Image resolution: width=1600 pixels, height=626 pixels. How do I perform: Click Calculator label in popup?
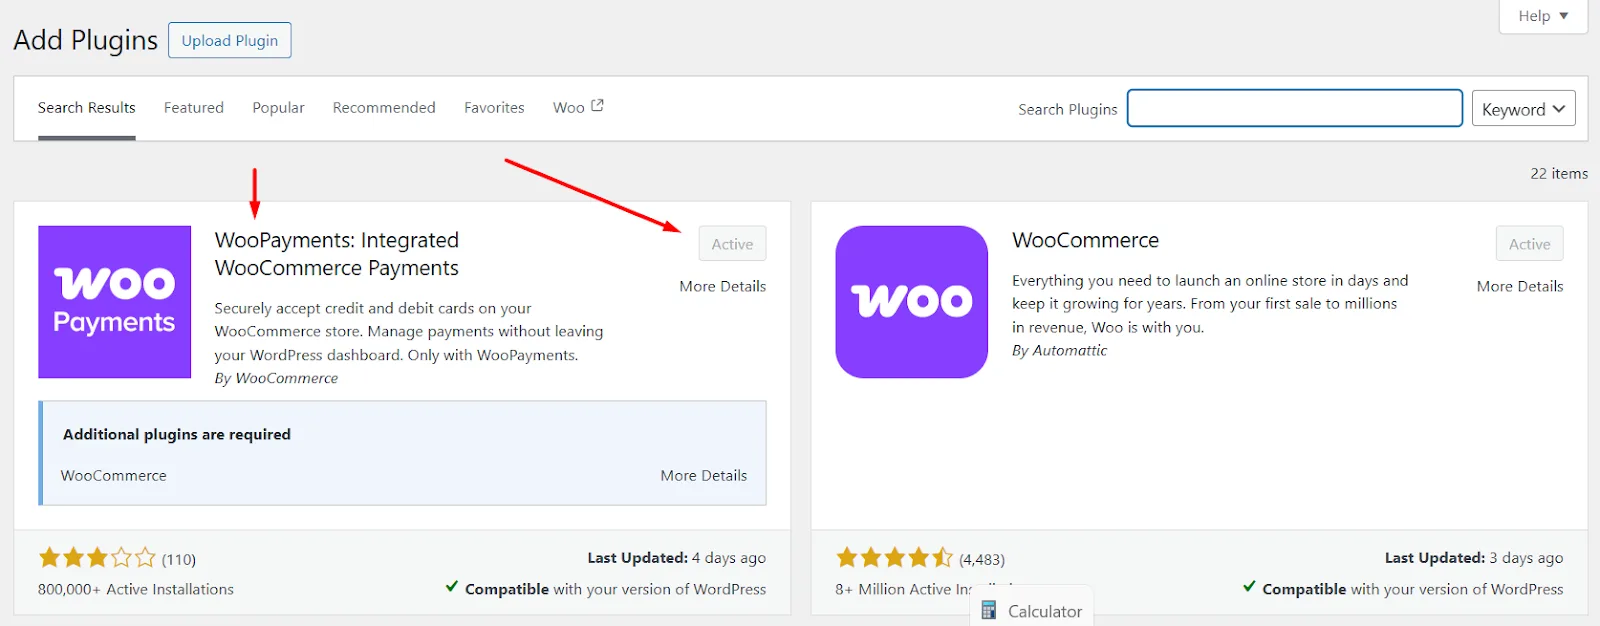[x=1045, y=611]
